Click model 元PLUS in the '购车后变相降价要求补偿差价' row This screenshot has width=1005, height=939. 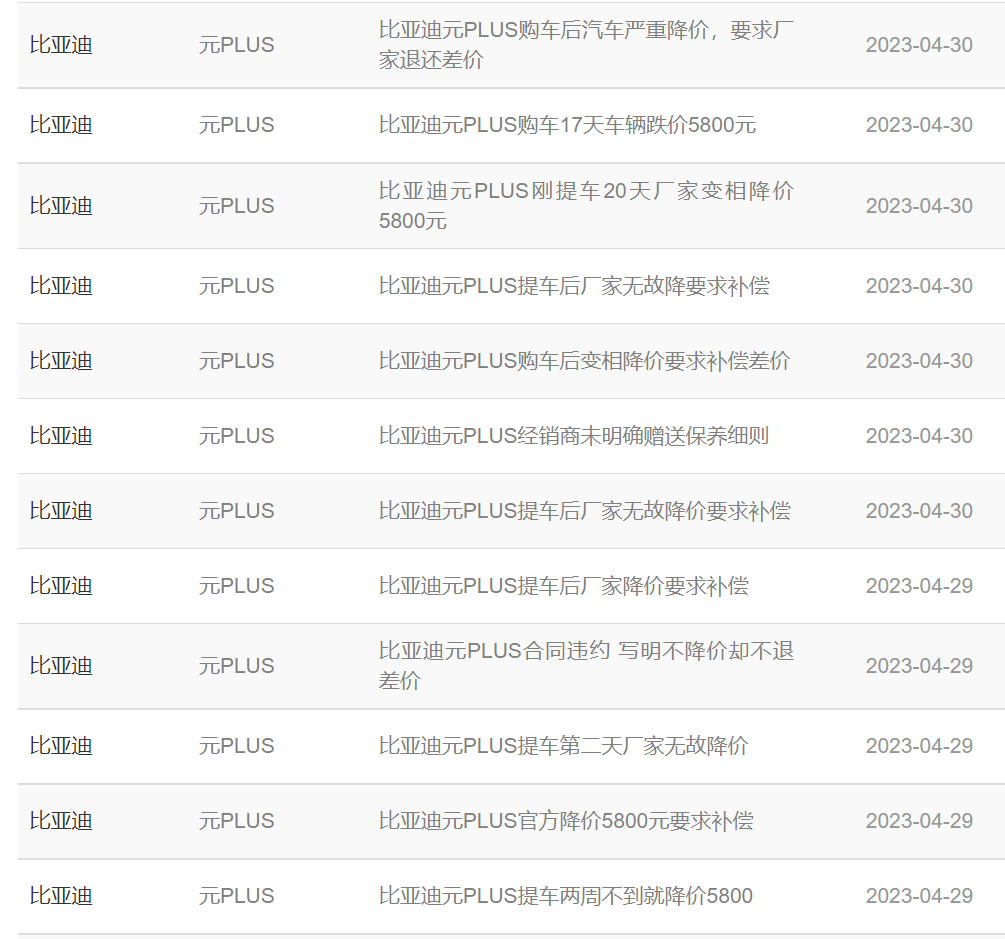coord(237,361)
